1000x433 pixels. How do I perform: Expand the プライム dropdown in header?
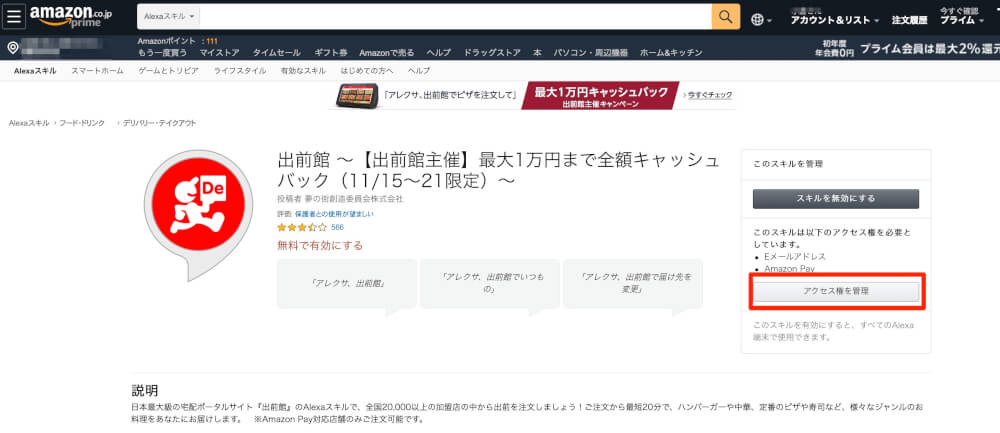coord(964,20)
